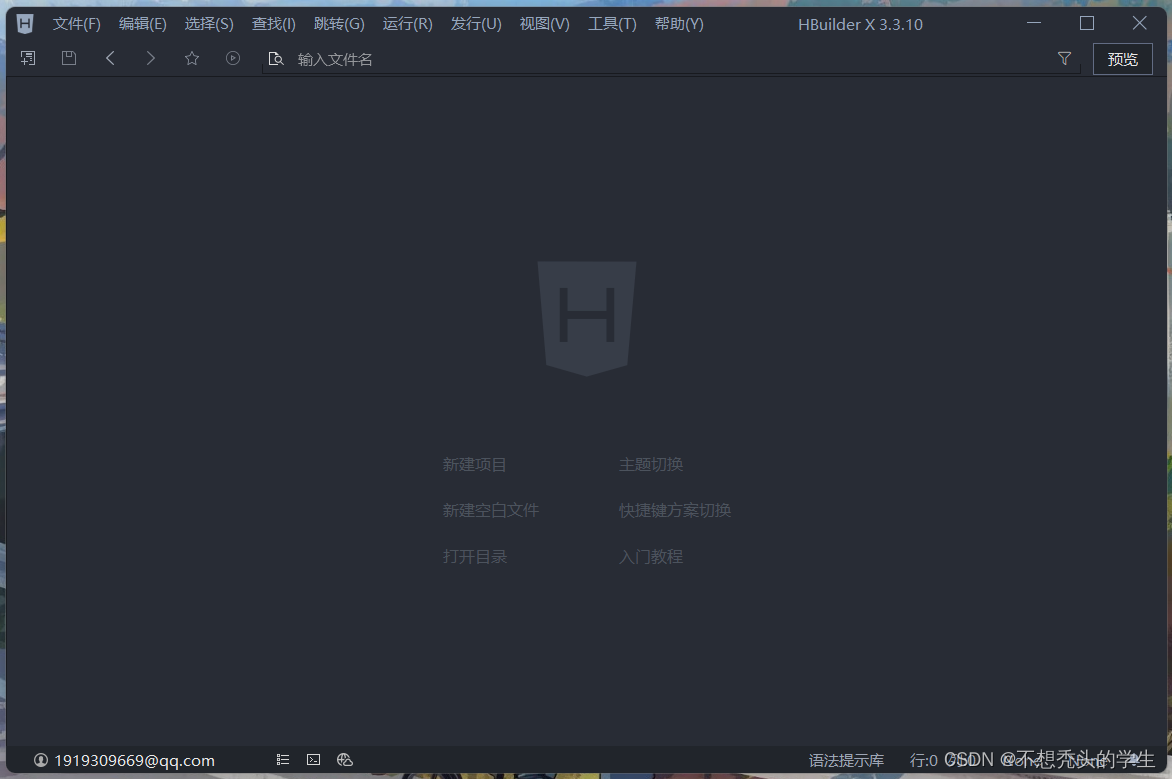Viewport: 1172px width, 779px height.
Task: Click the 快捷键方案切换 link
Action: [675, 510]
